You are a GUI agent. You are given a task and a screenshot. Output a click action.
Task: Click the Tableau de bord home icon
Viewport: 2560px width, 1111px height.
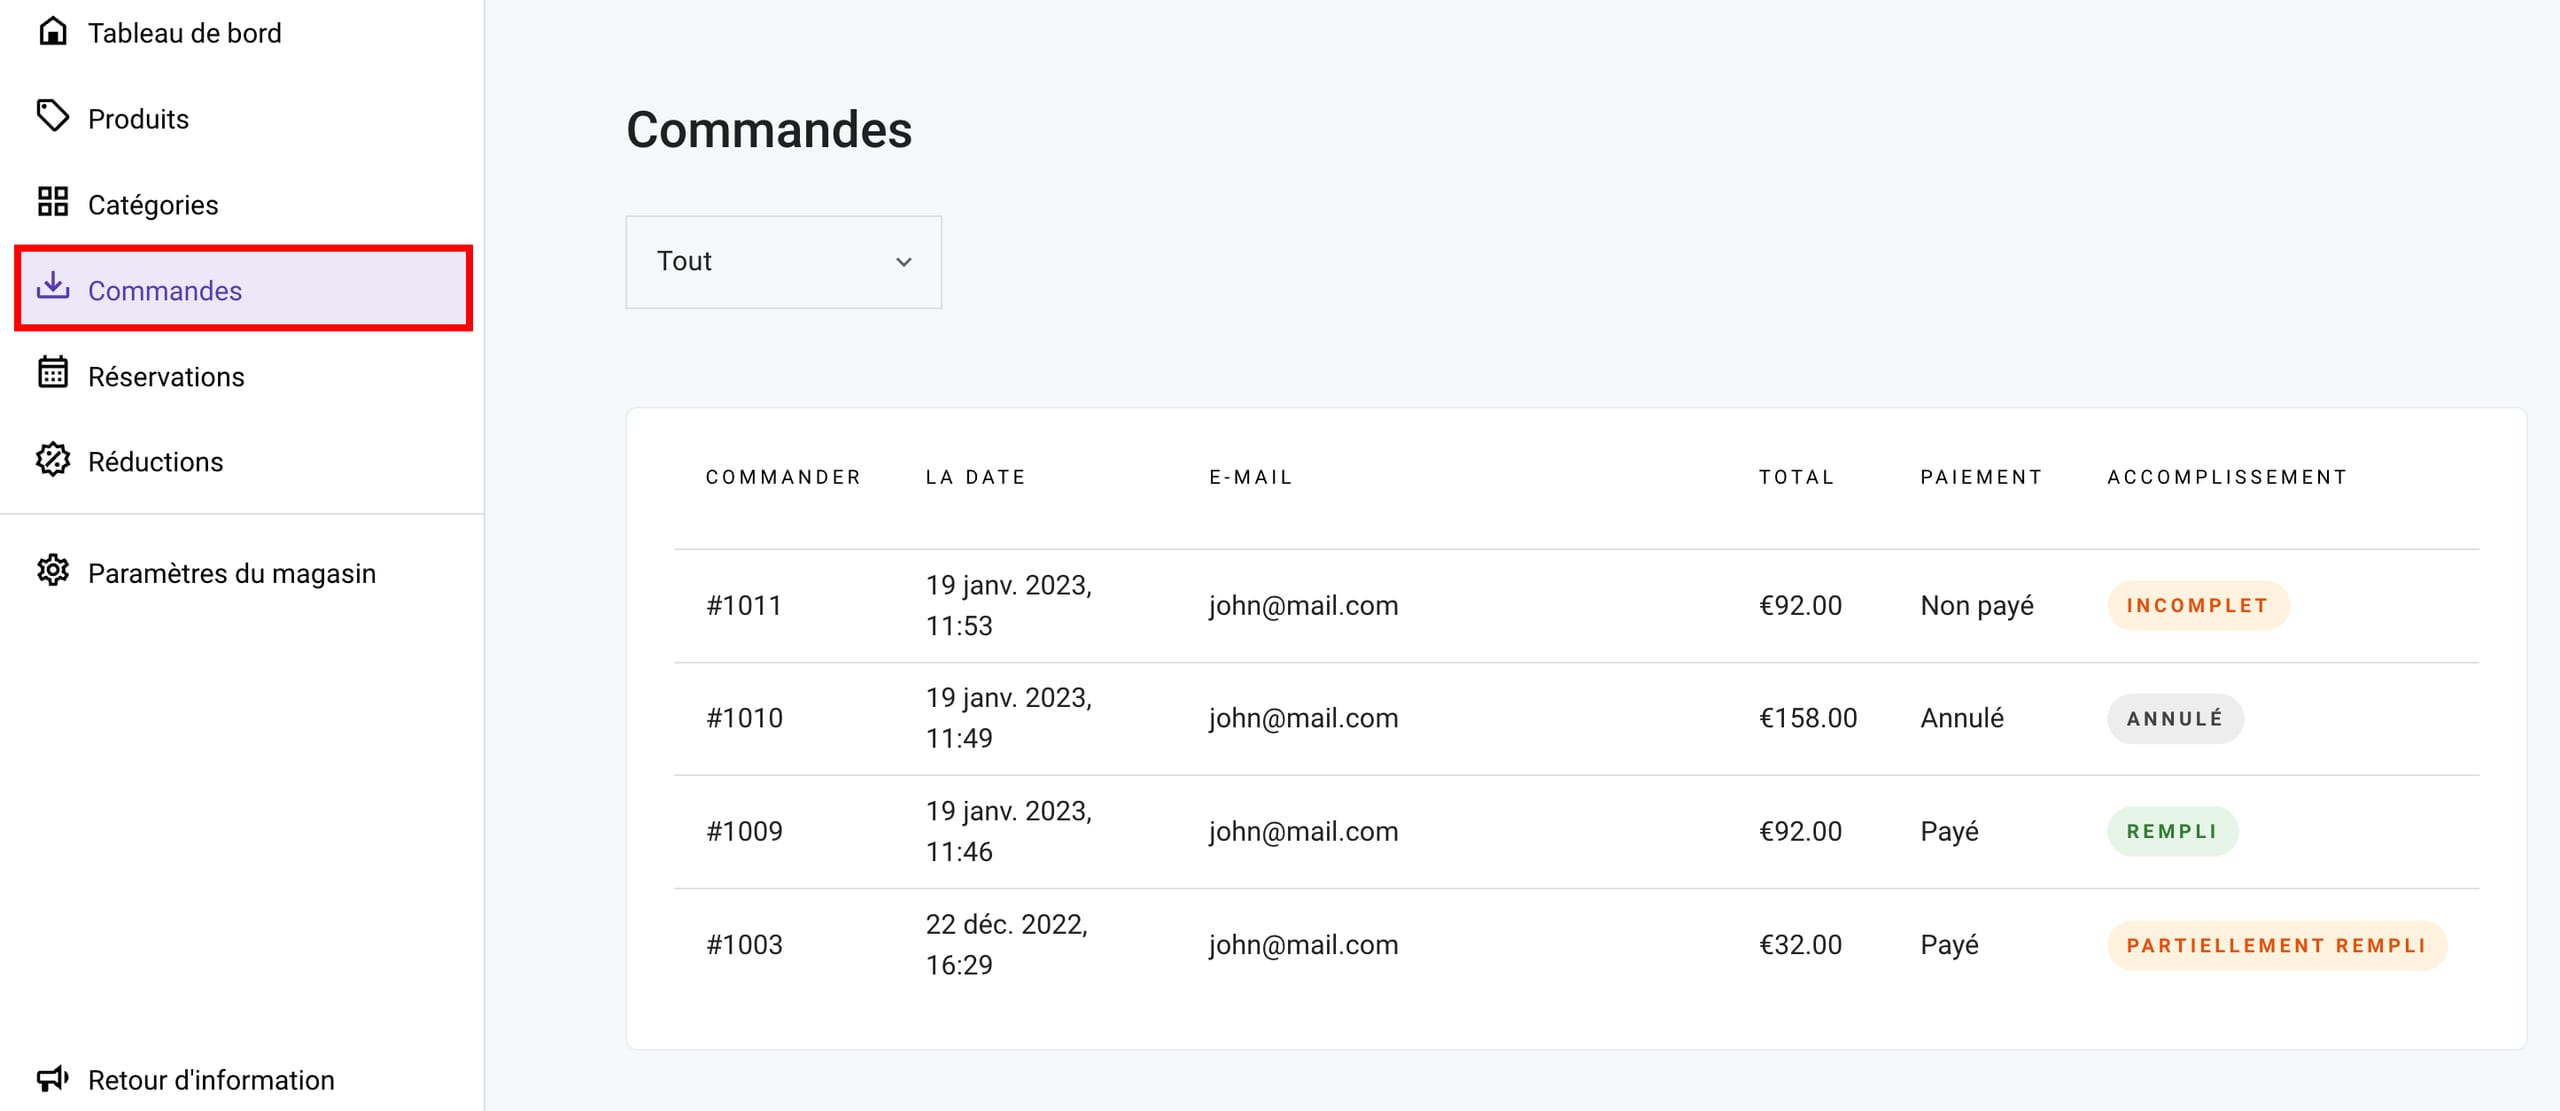pos(52,31)
